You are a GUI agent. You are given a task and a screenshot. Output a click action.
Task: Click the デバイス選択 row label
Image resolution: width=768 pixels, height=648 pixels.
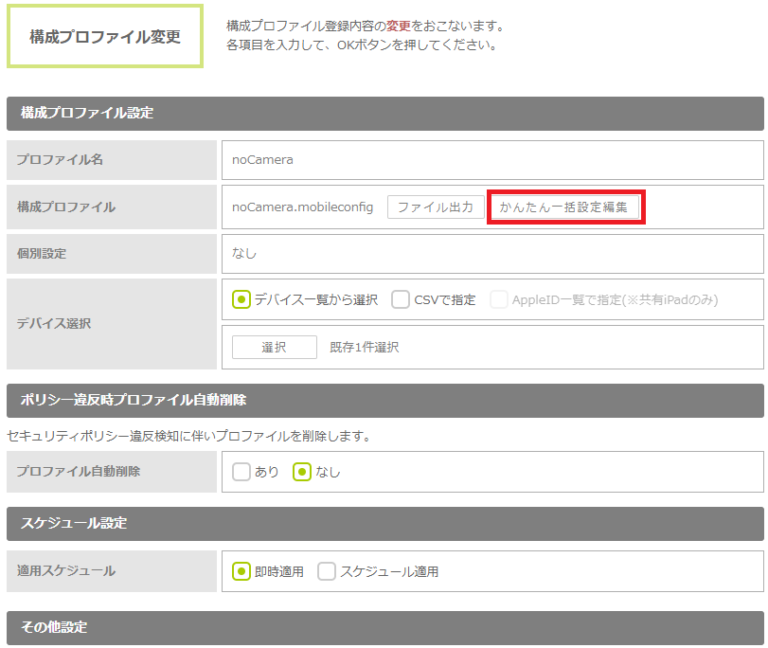pyautogui.click(x=112, y=324)
